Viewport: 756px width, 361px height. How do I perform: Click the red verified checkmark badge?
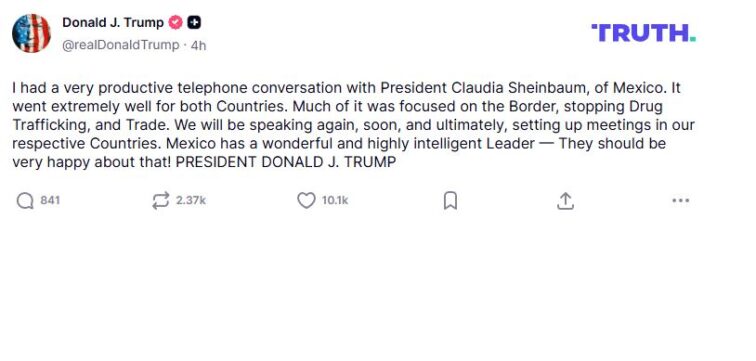(x=175, y=22)
